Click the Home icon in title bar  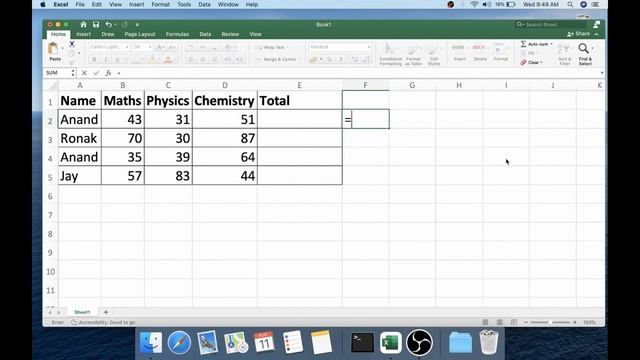coord(83,24)
